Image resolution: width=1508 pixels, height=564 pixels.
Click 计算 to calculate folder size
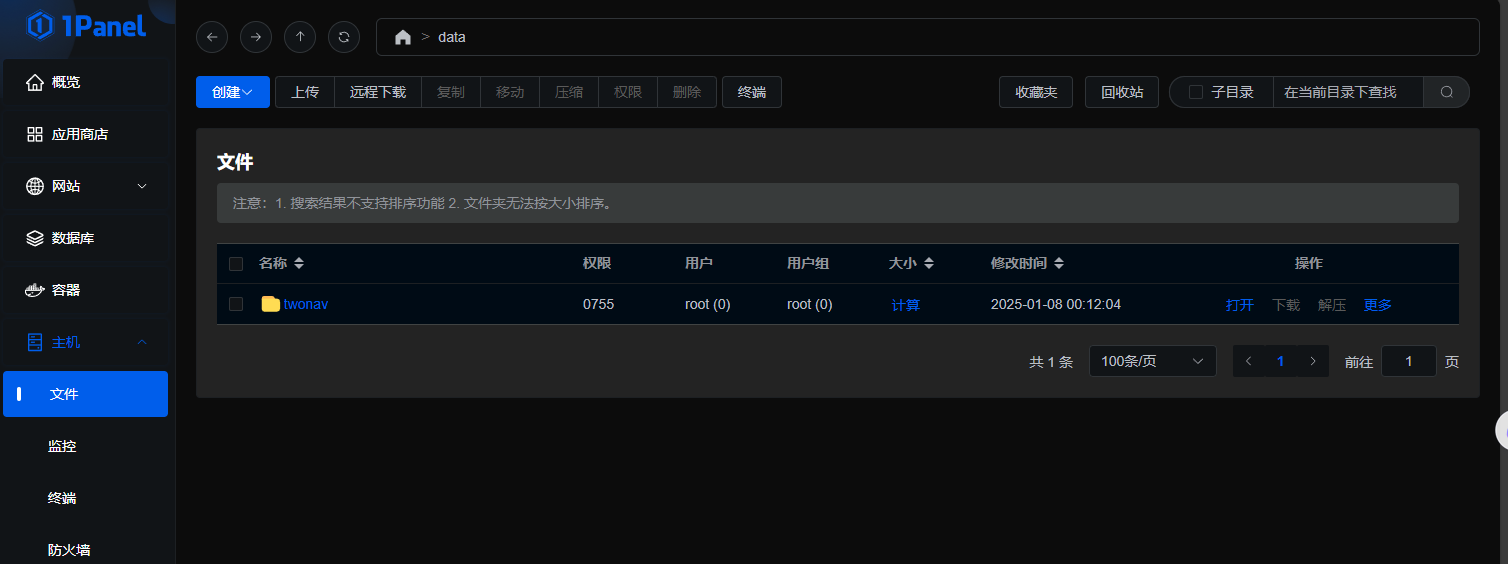905,305
